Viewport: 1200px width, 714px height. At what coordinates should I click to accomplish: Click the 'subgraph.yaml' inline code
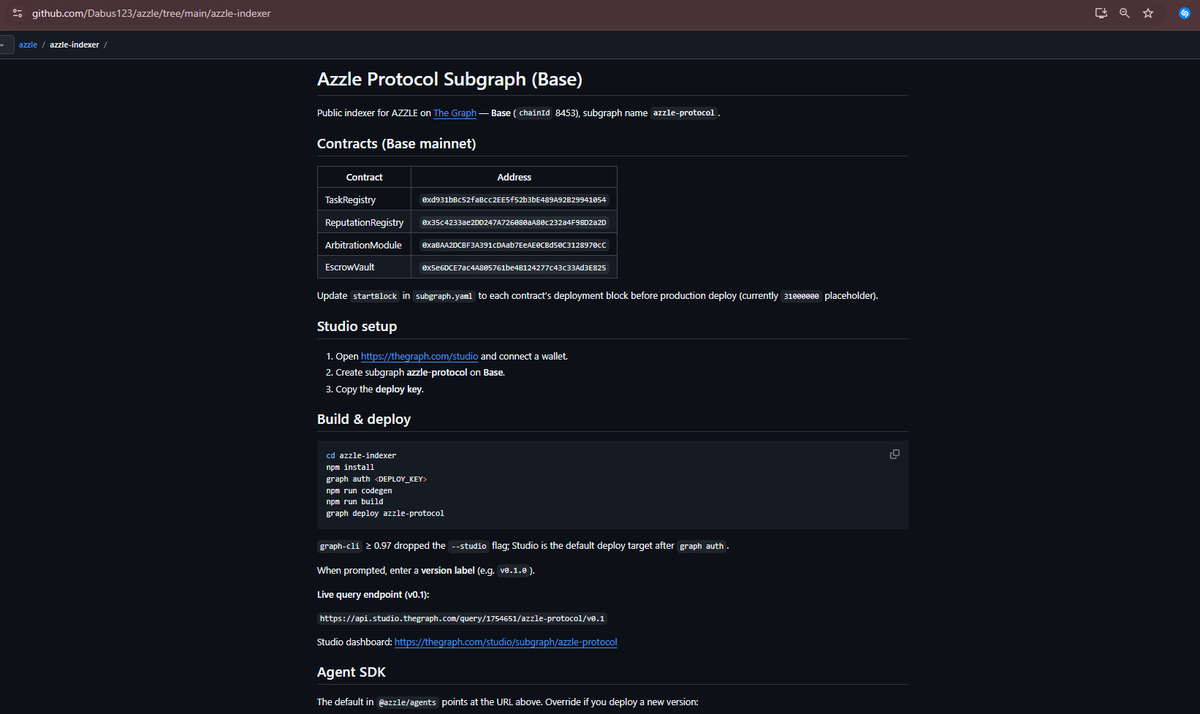[x=444, y=297]
